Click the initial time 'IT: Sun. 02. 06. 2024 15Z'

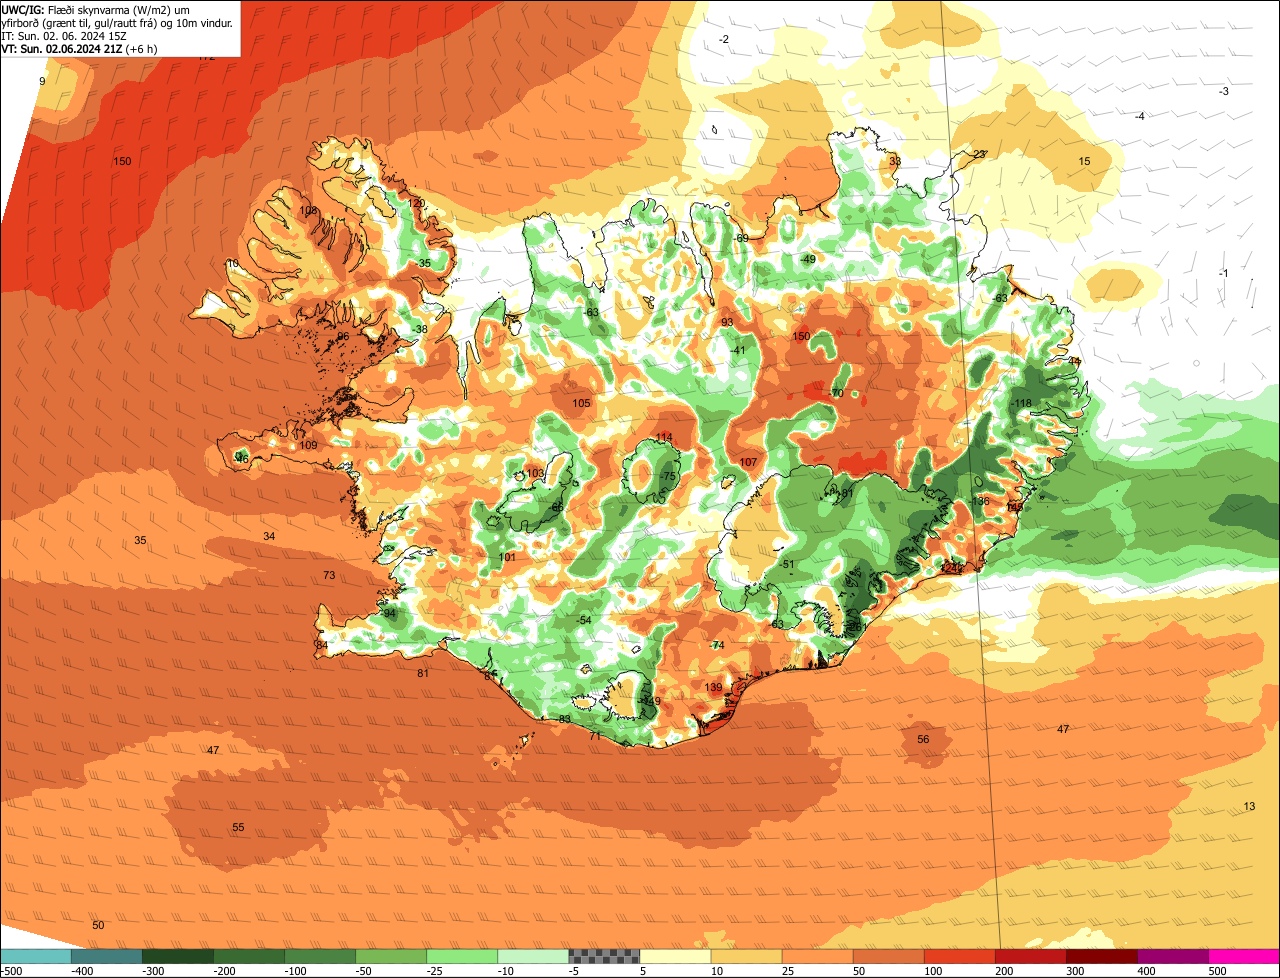[x=65, y=35]
